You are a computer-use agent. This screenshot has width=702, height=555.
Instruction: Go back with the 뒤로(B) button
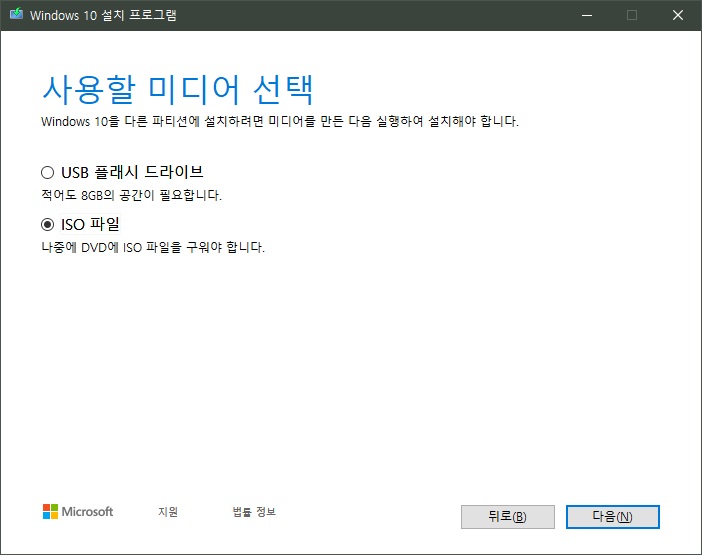click(x=508, y=517)
